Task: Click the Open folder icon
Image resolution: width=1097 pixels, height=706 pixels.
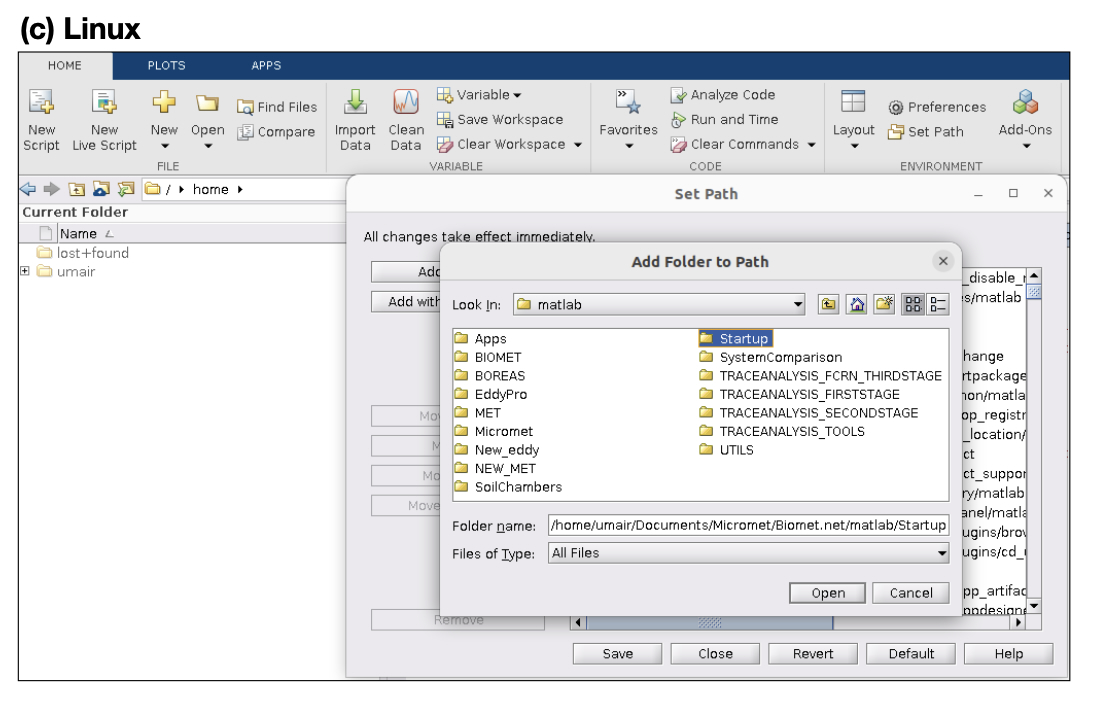Action: (207, 104)
